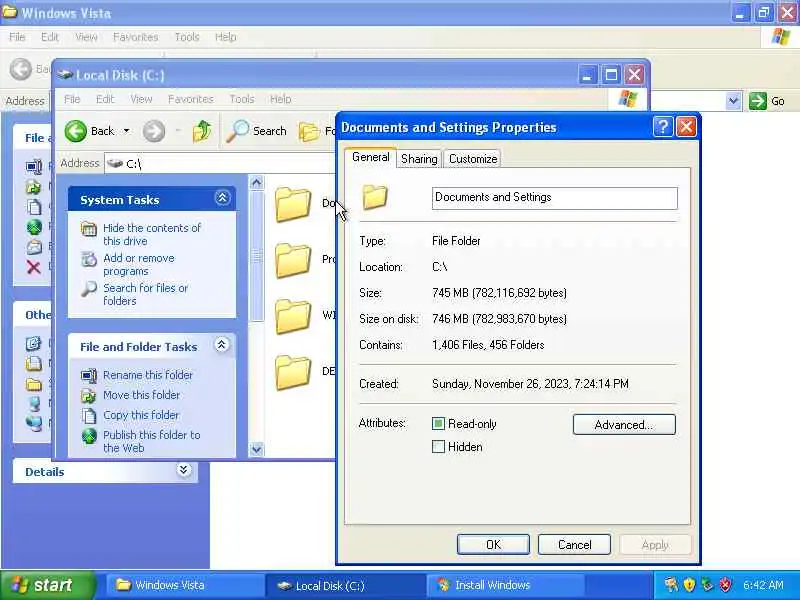This screenshot has width=800, height=600.
Task: Click the sidebar scroll down arrow
Action: (257, 449)
